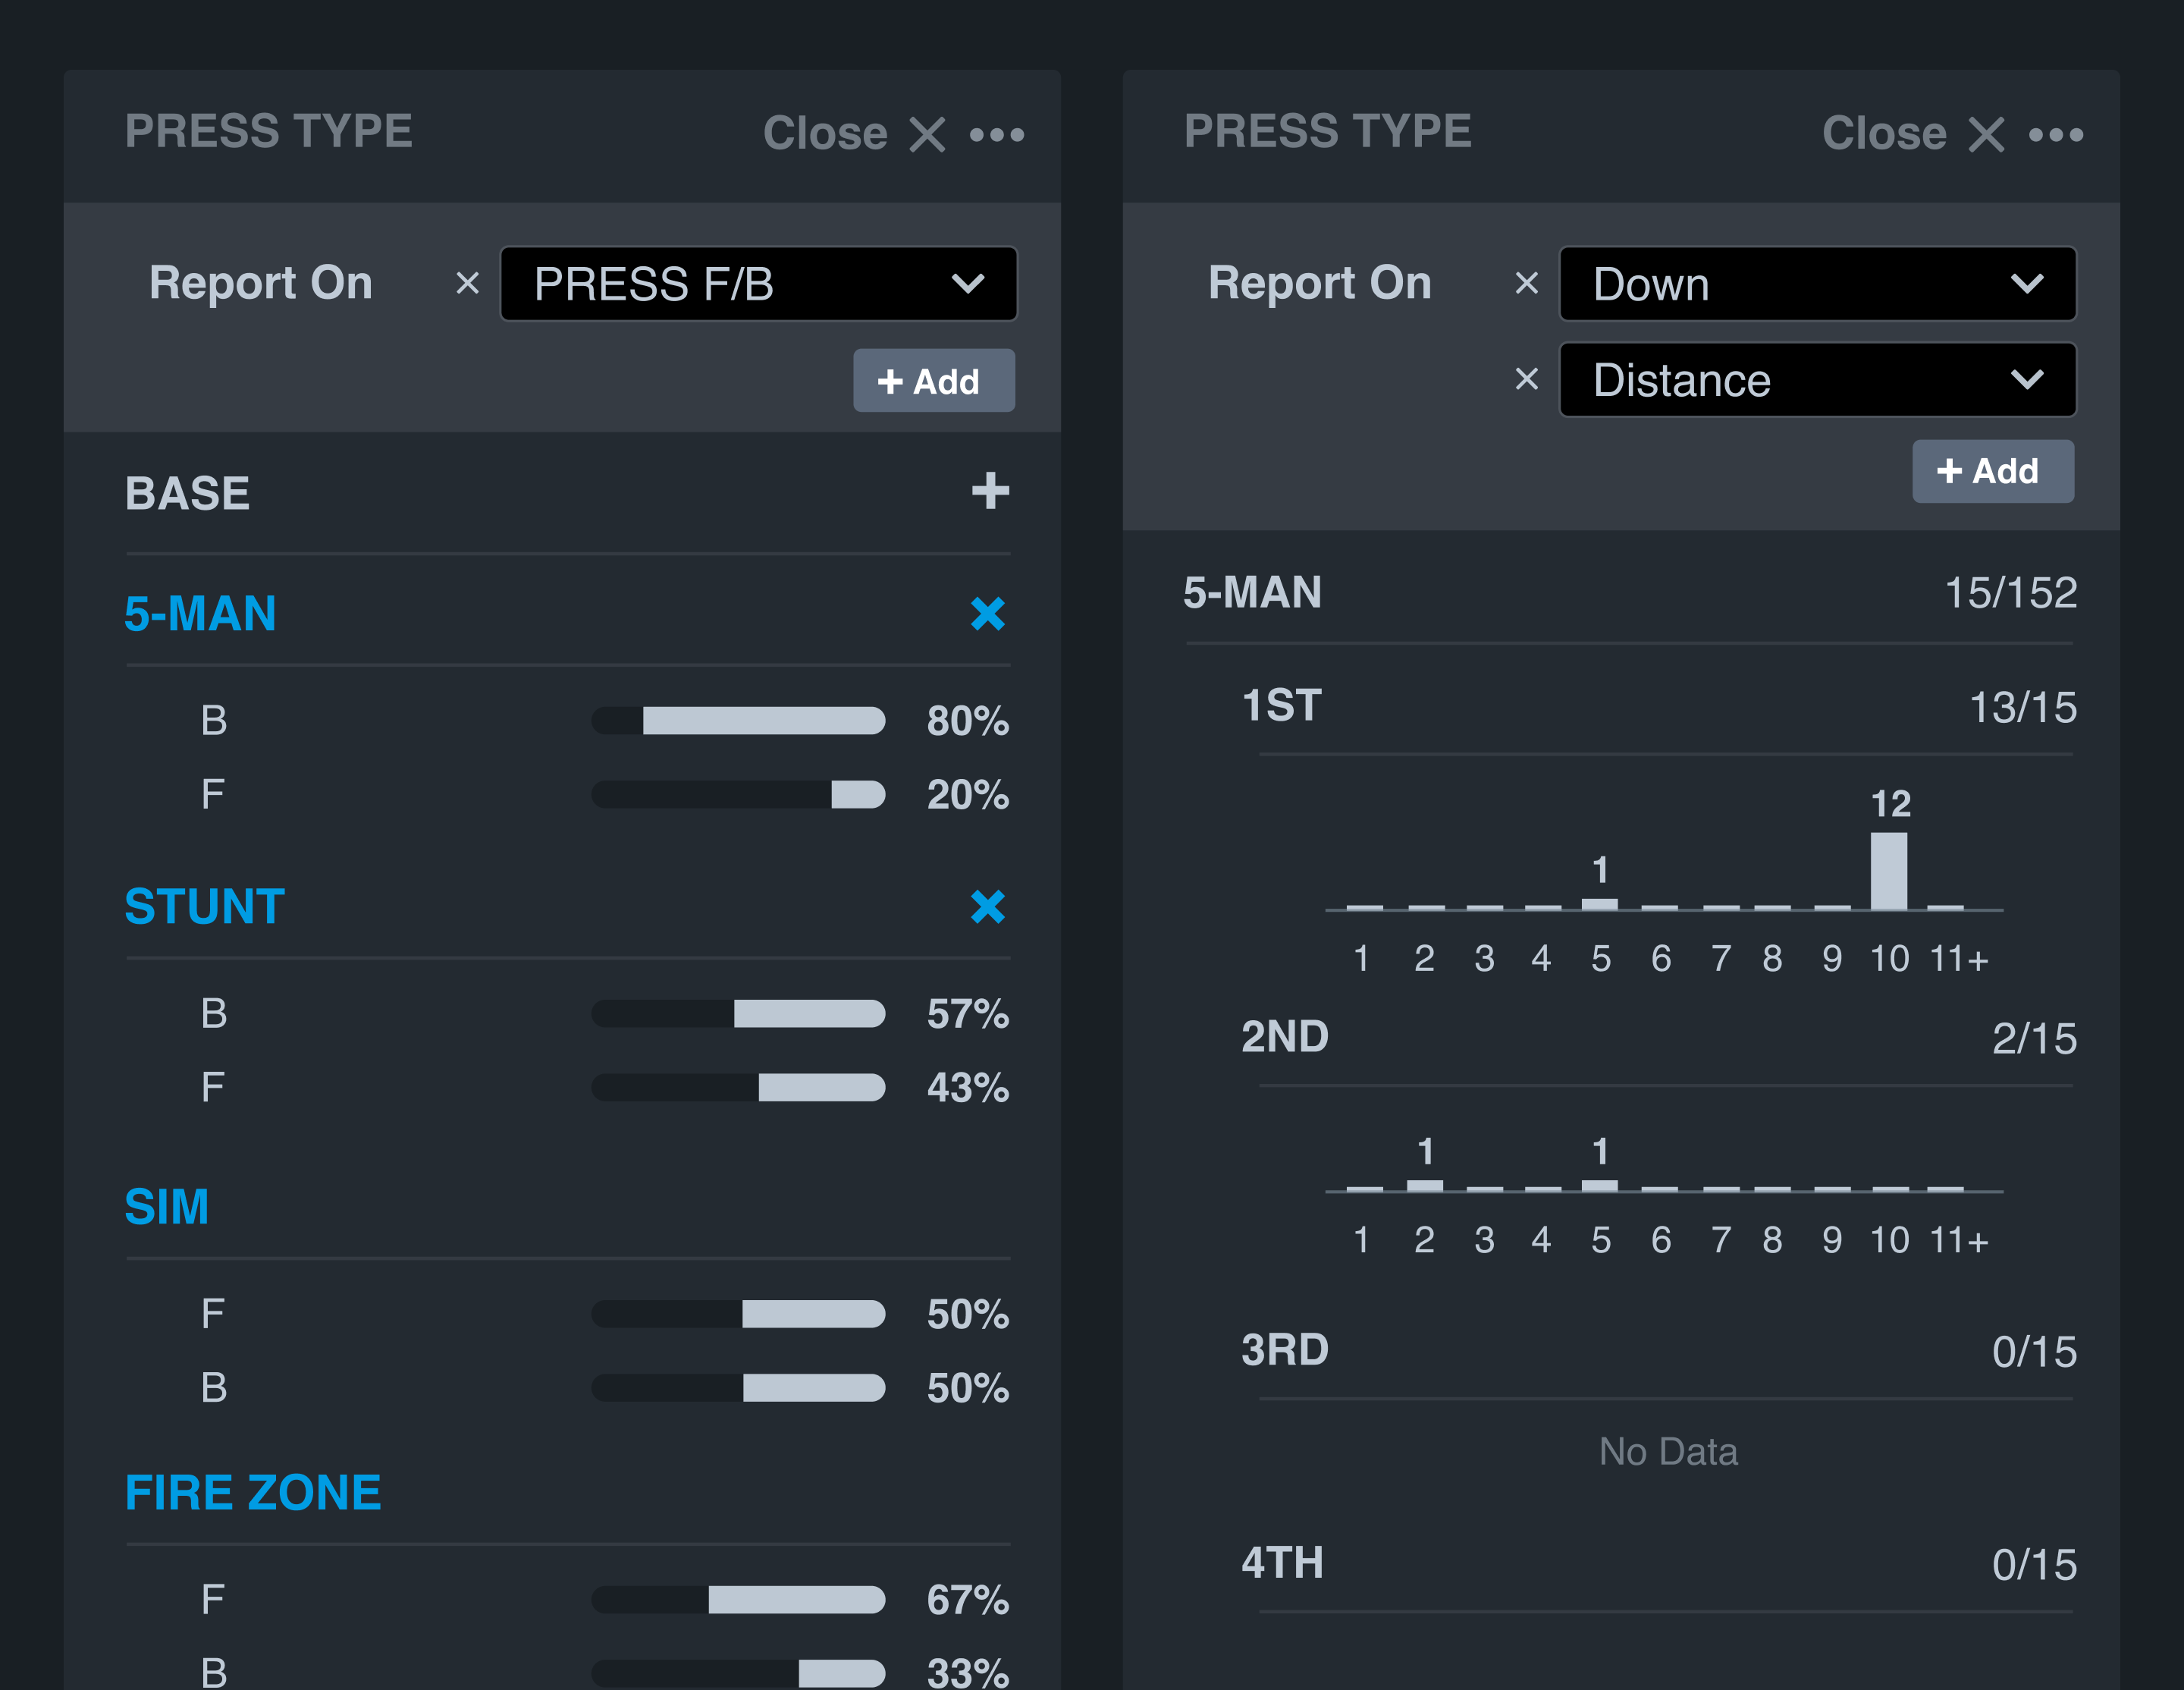Screen dimensions: 2184x1690
Task: Click the 5-MAN B 80% bar
Action: (738, 721)
